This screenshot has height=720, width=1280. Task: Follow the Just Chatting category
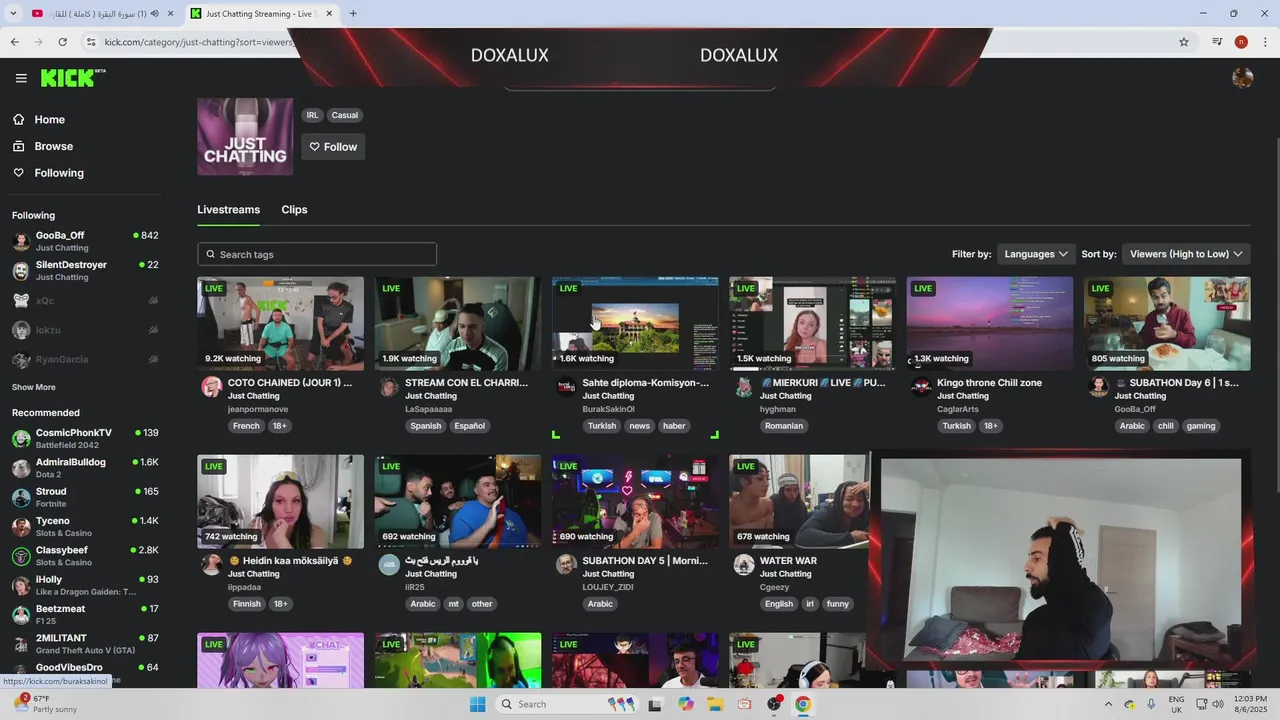[333, 147]
